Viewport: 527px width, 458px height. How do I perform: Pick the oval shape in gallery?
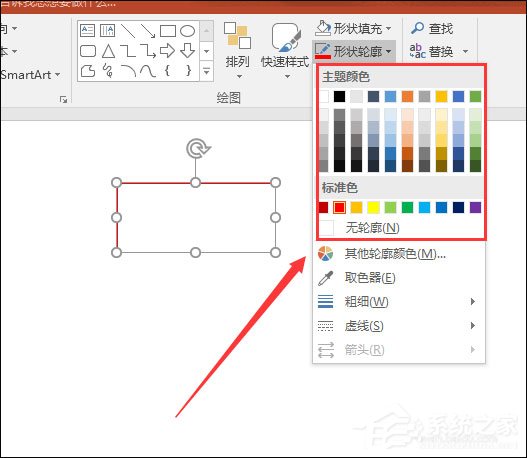click(188, 31)
